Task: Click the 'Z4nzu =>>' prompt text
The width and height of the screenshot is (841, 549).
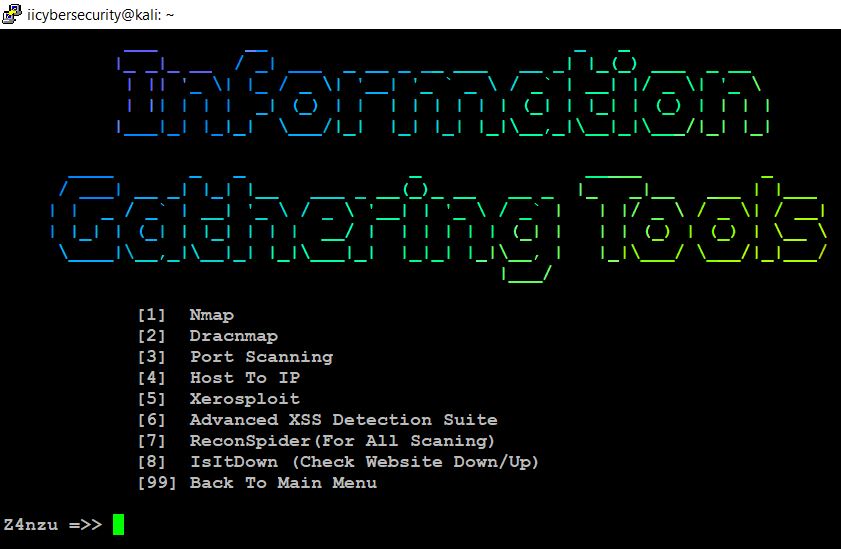Action: (x=53, y=524)
